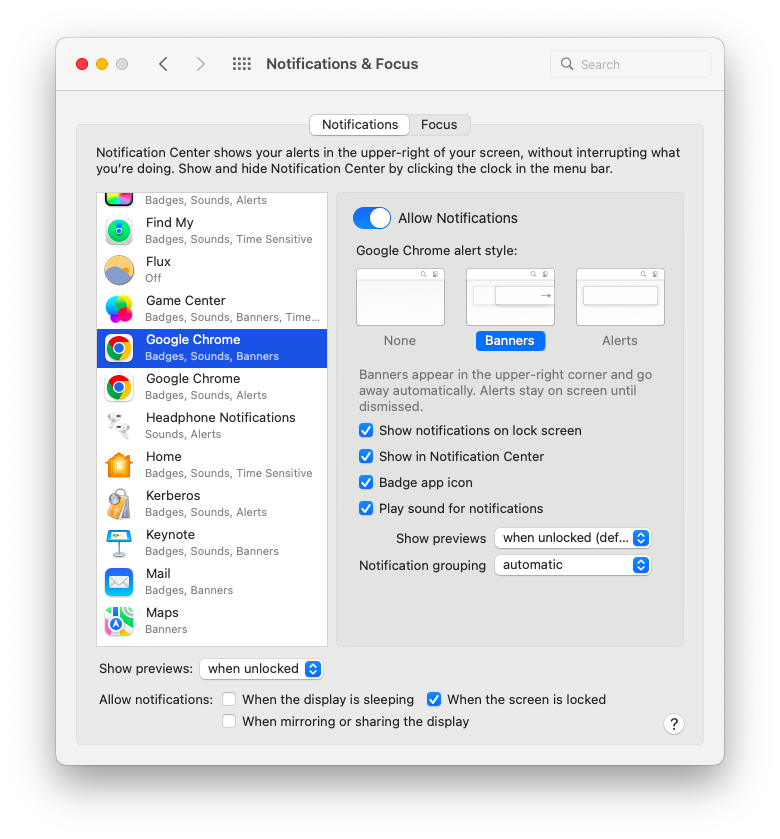
Task: Click the Headphone Notifications AirPods icon
Action: click(119, 426)
